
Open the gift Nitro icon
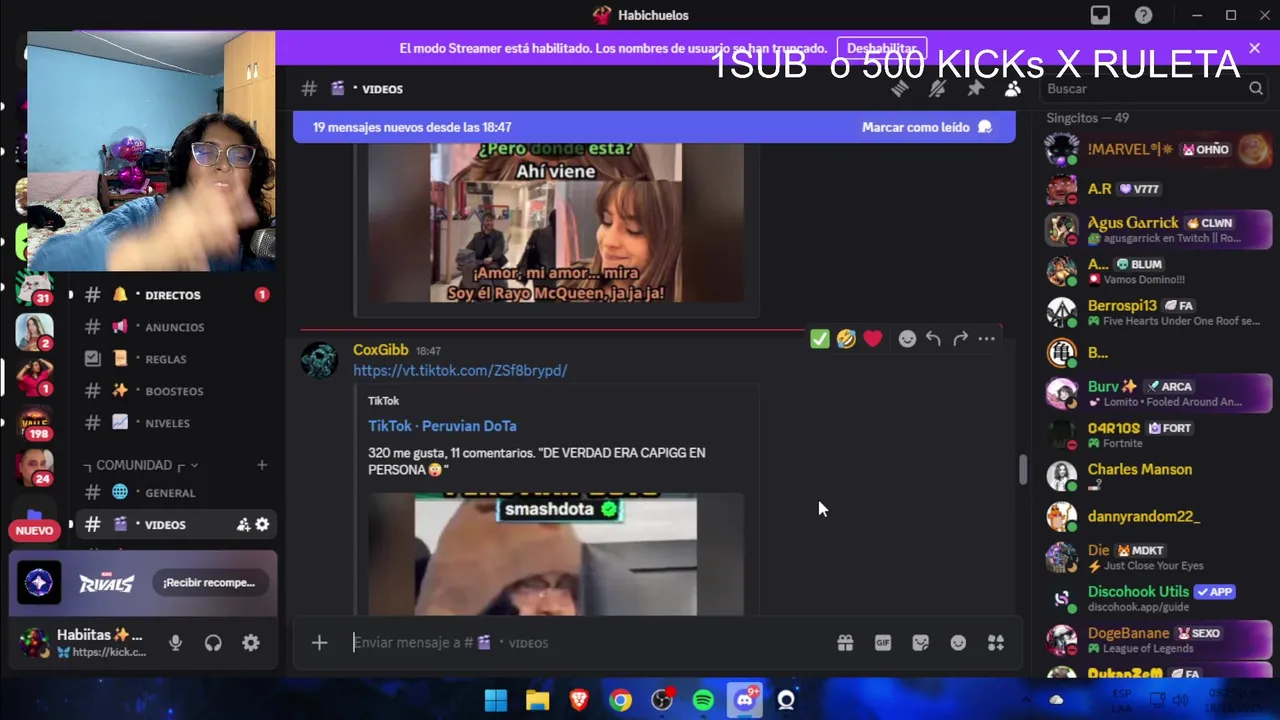tap(845, 643)
